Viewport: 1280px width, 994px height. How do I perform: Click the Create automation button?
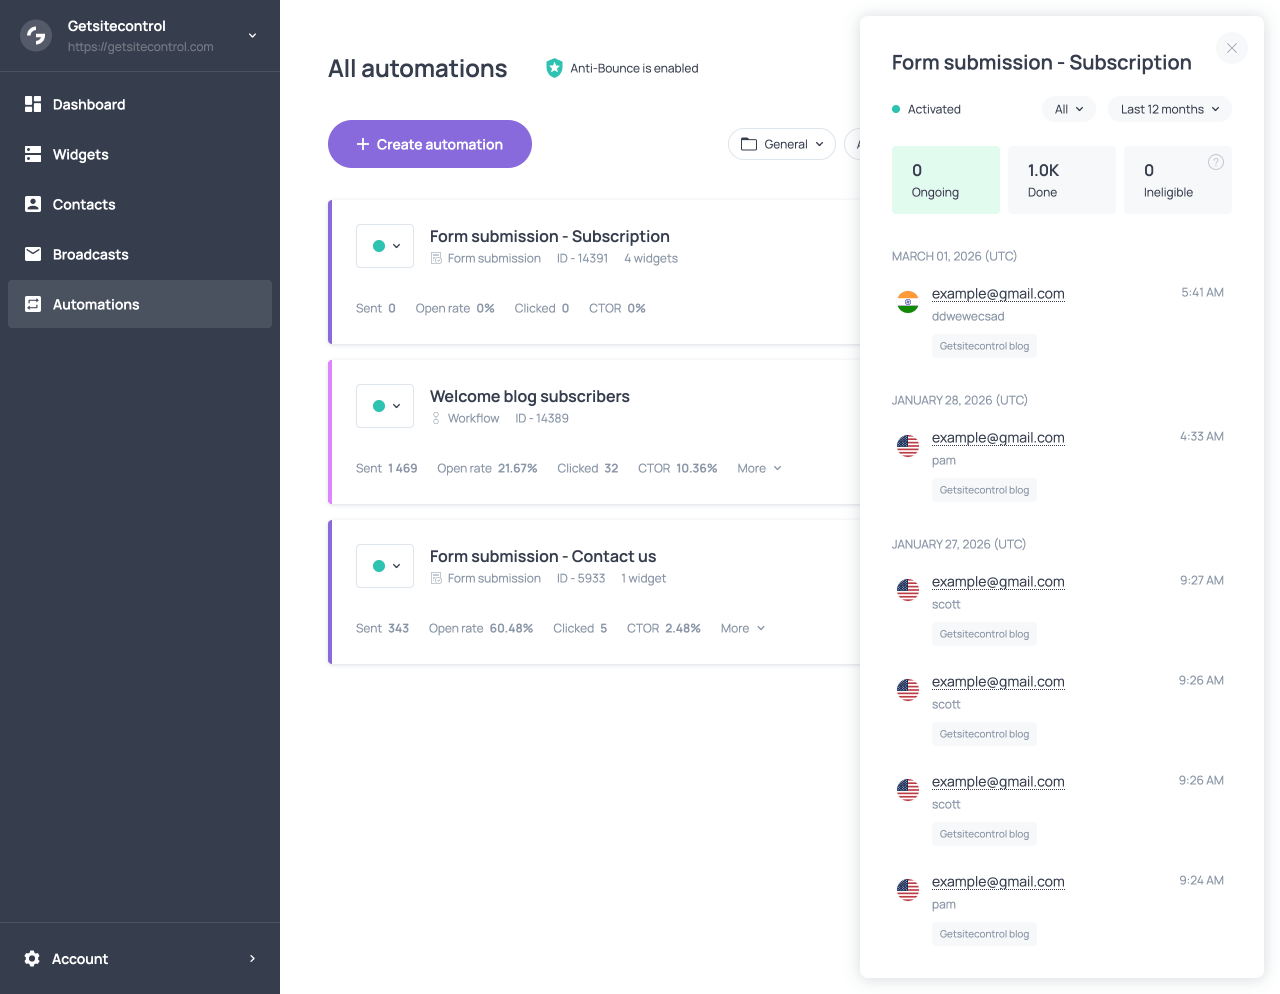pos(430,144)
